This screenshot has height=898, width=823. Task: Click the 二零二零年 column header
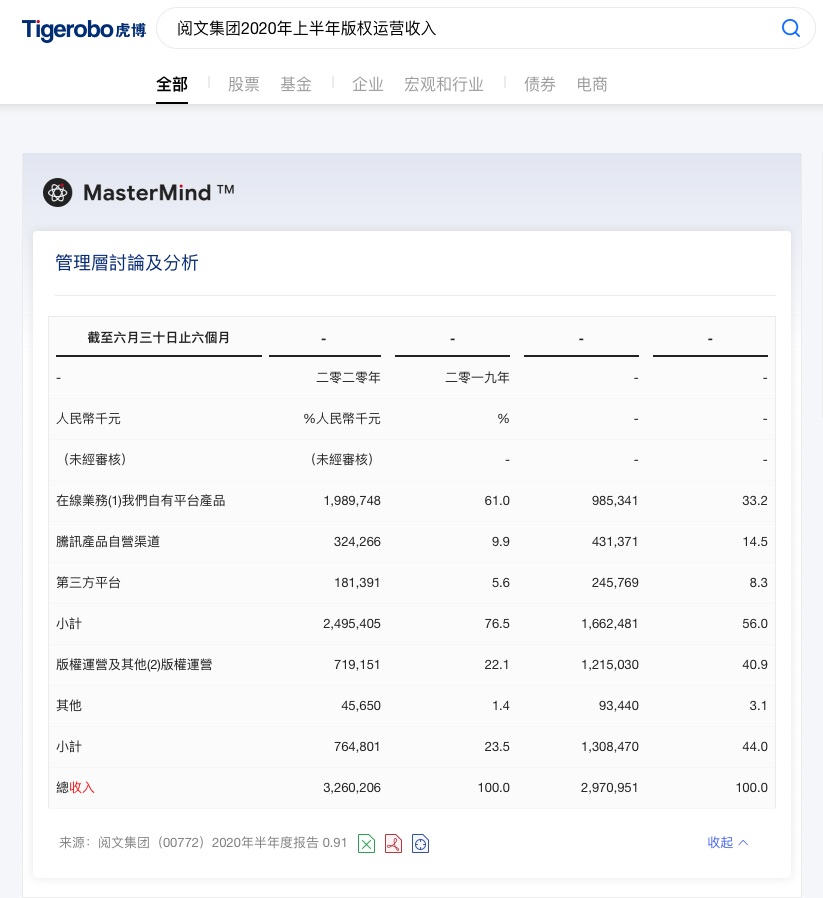point(348,377)
